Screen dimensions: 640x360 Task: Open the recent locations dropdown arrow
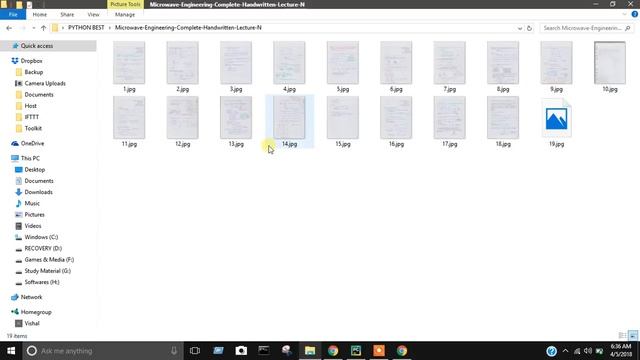pos(33,28)
